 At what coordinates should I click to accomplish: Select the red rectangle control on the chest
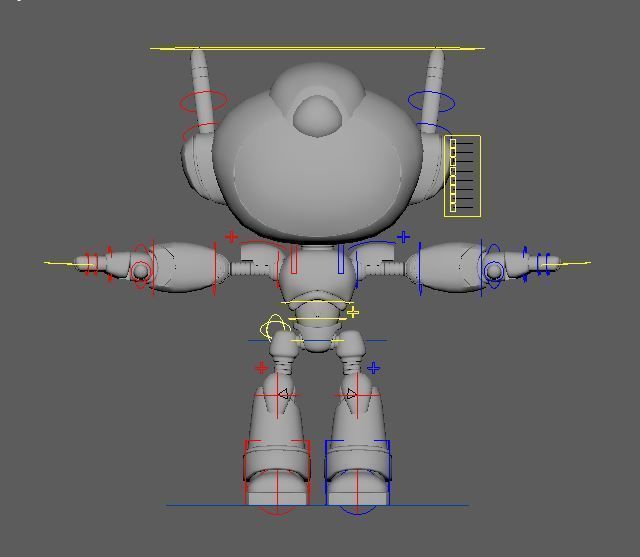pyautogui.click(x=294, y=260)
